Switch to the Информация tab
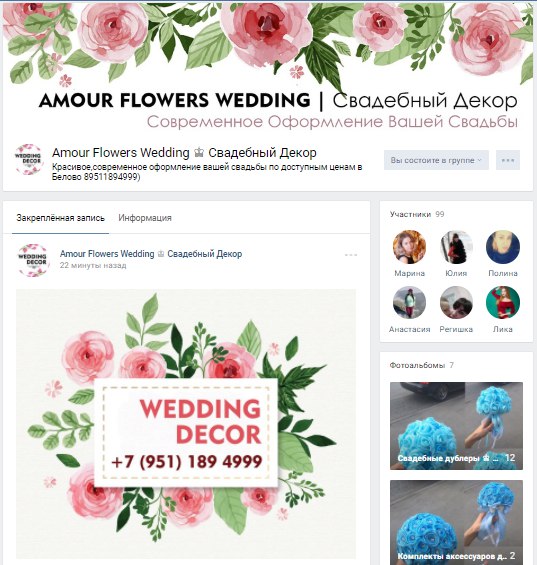This screenshot has width=537, height=565. pyautogui.click(x=145, y=218)
